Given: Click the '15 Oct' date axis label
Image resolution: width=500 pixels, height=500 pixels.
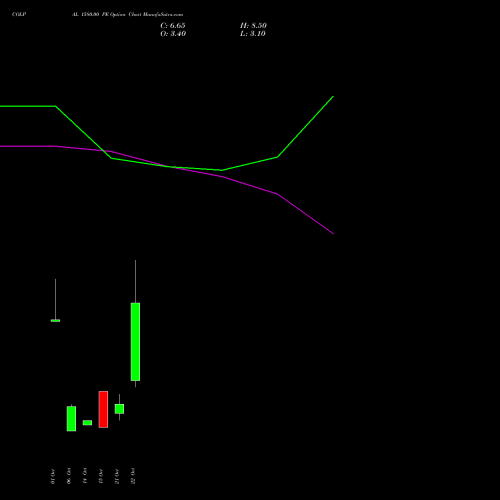Looking at the screenshot, I should (x=101, y=477).
